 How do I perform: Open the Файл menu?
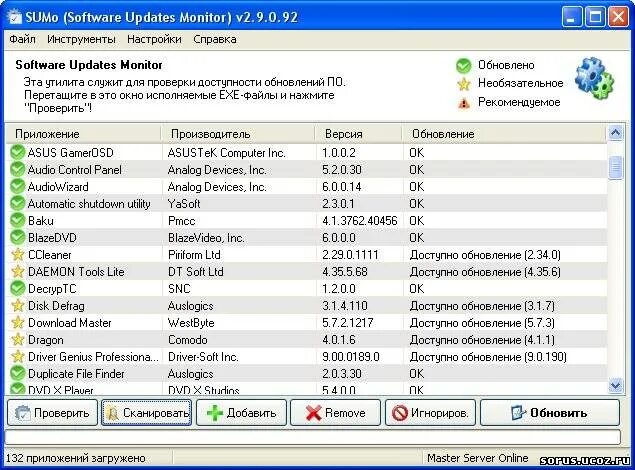pos(22,39)
